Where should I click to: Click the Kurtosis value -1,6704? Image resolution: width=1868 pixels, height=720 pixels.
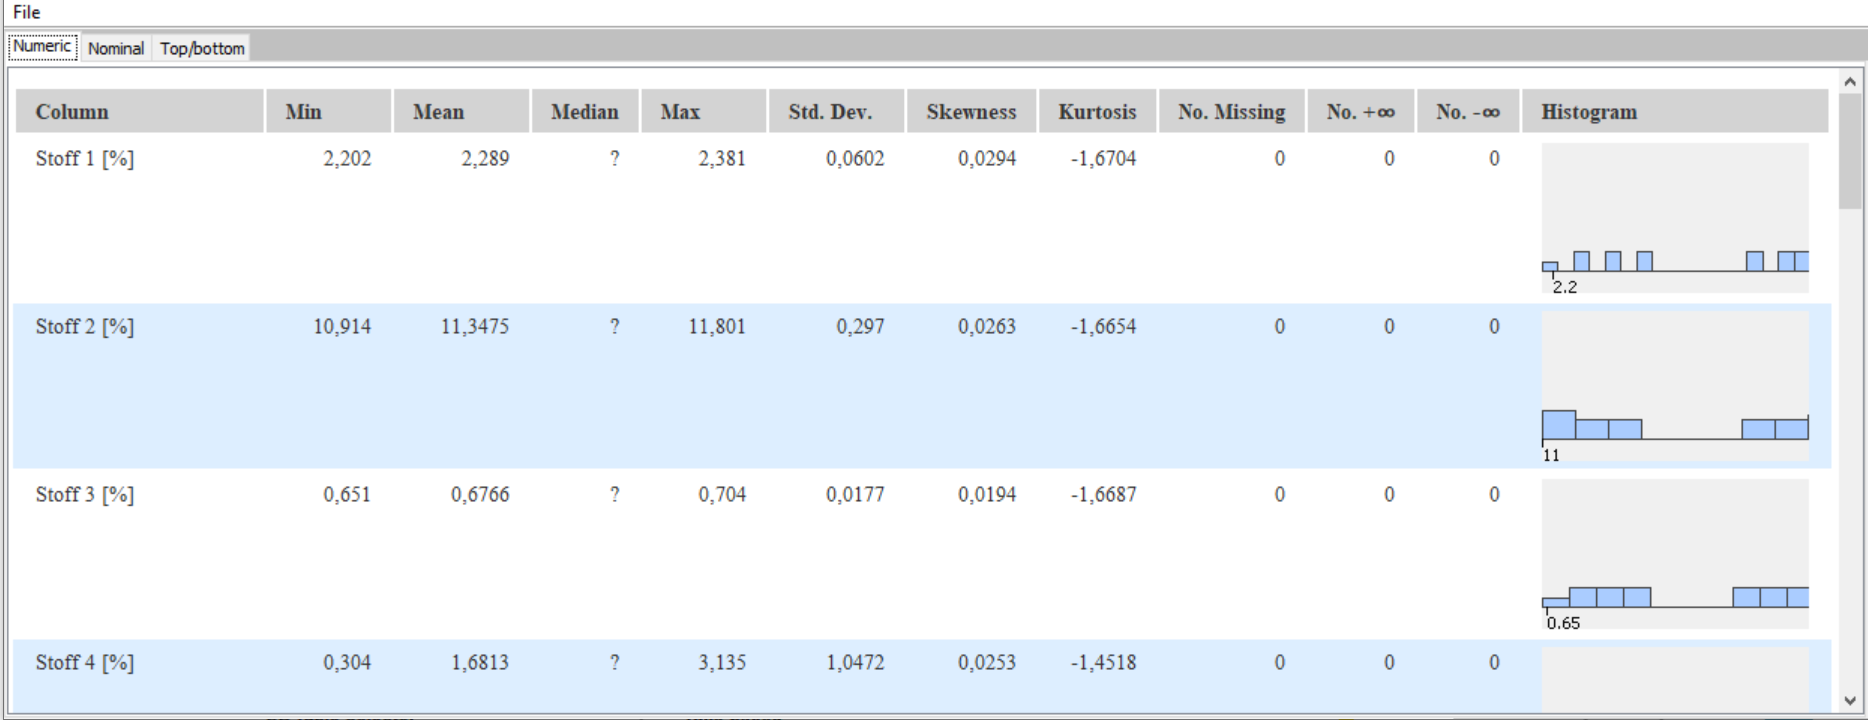point(1103,158)
